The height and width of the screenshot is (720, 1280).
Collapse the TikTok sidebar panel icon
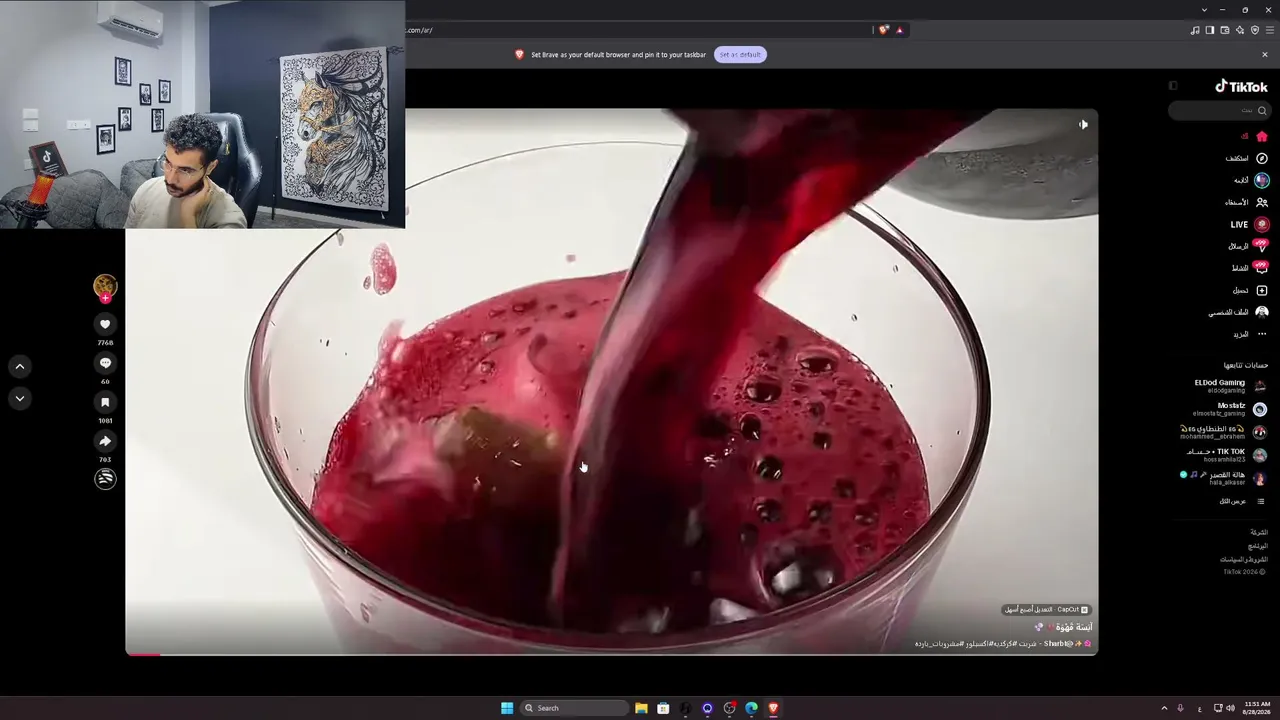[1173, 86]
